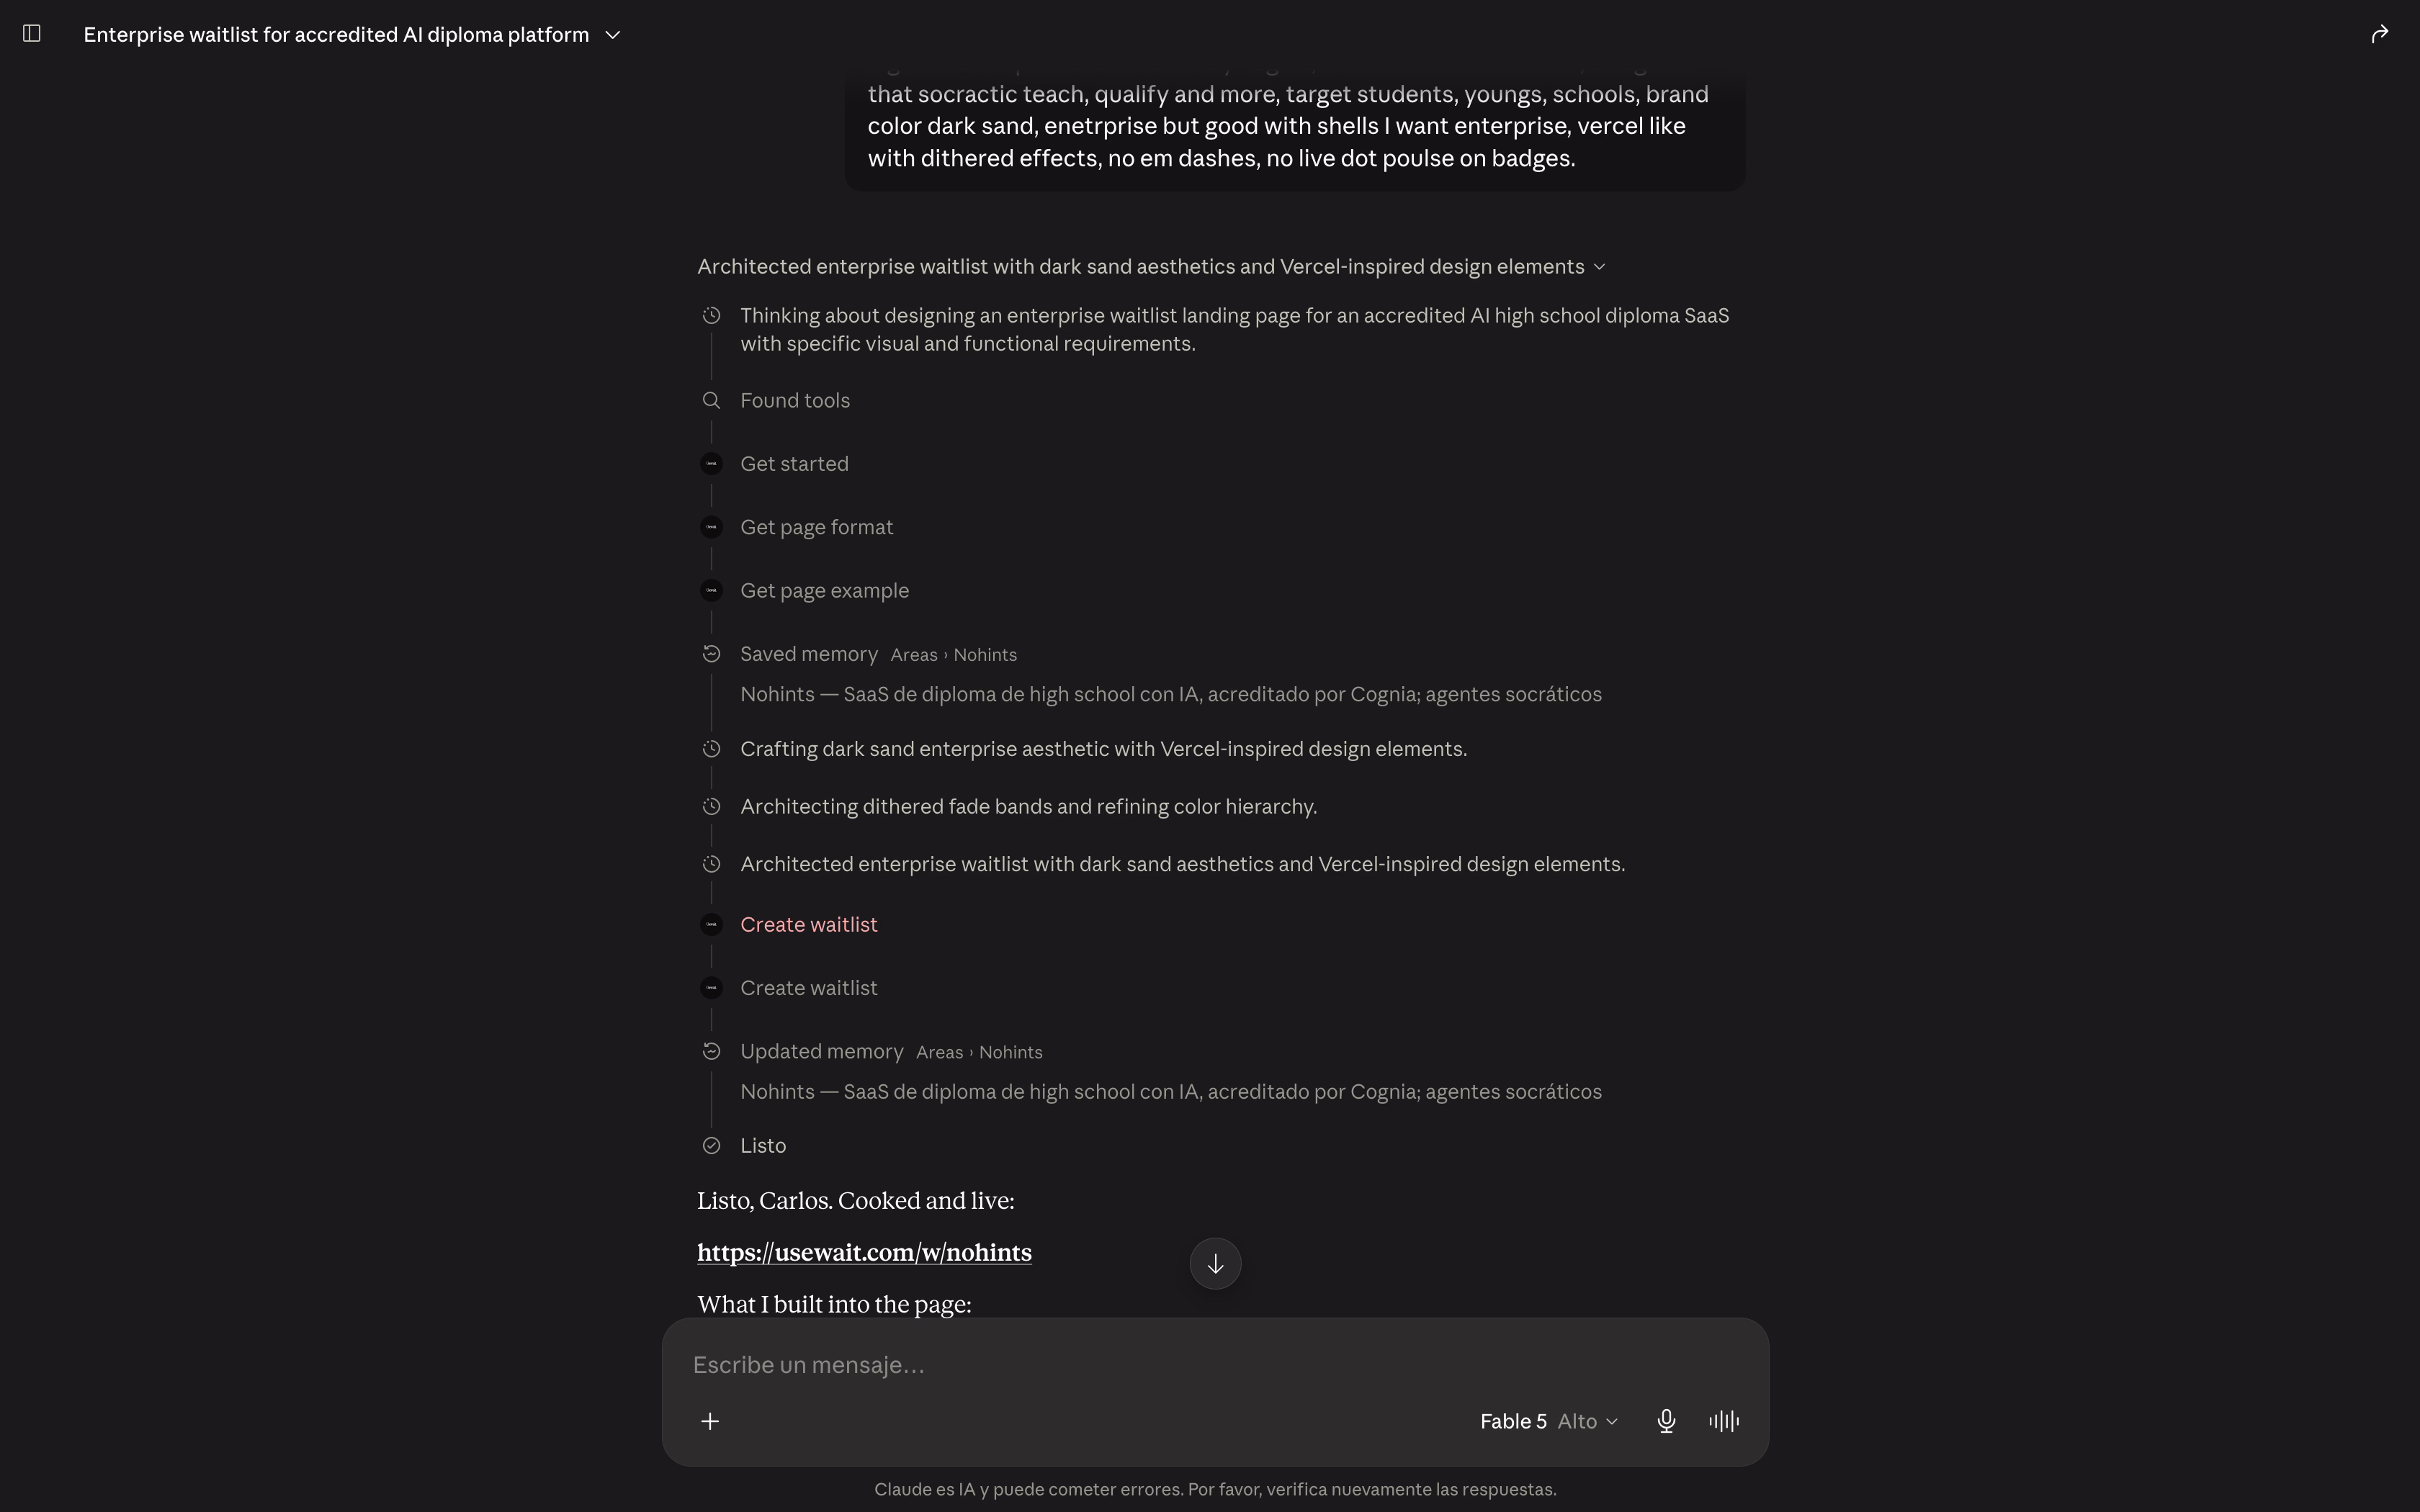Click the Found tools search icon
The height and width of the screenshot is (1512, 2420).
click(711, 400)
